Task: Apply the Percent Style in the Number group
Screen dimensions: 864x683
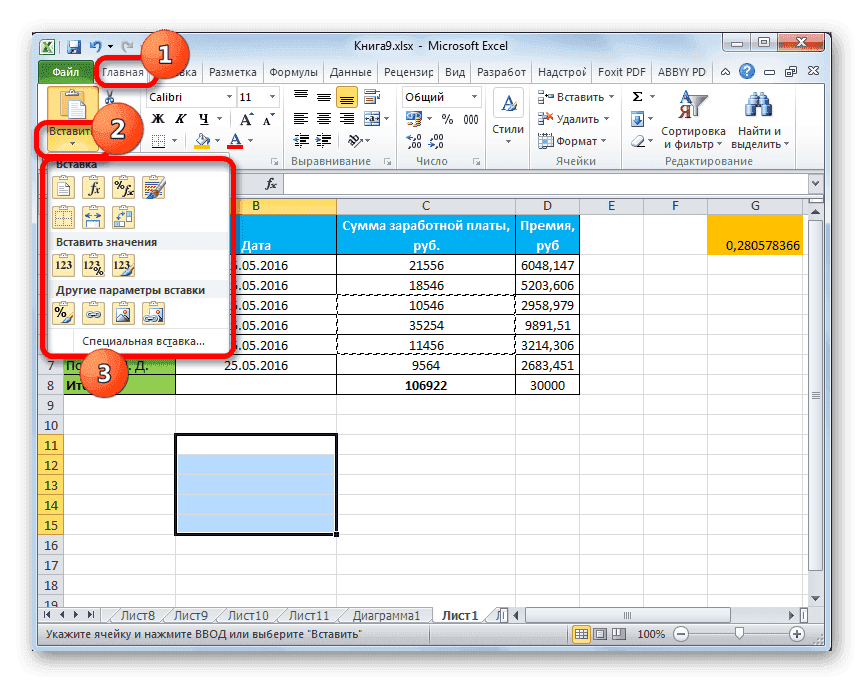Action: tap(447, 118)
